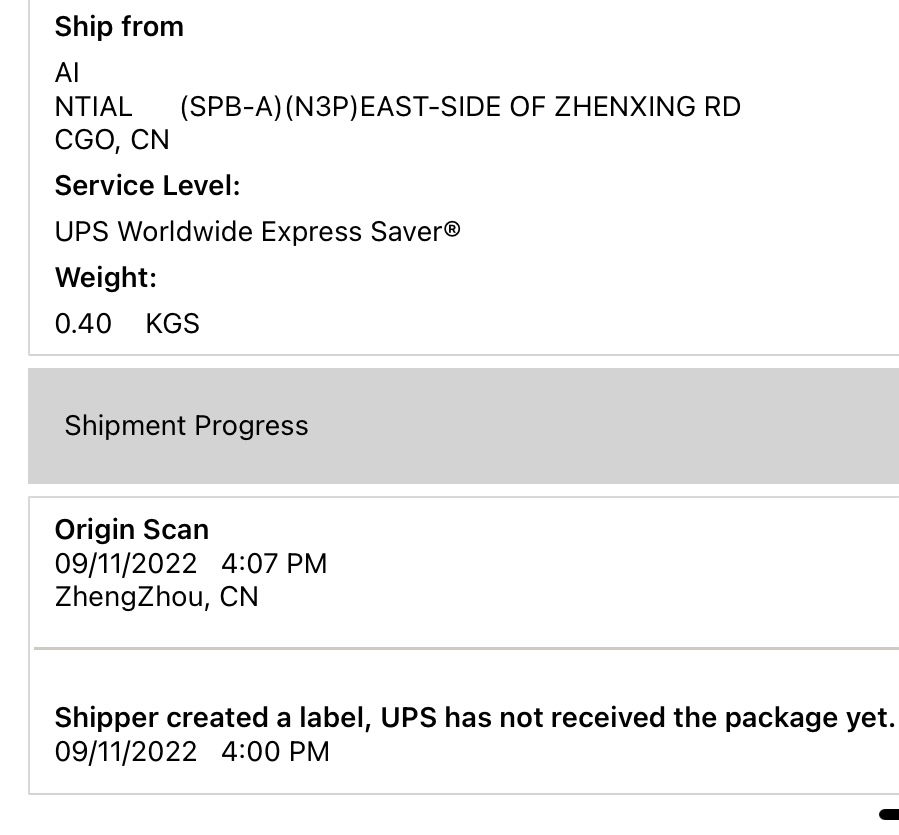This screenshot has width=899, height=835.
Task: Select the East-Side of Zhenxing Rd address
Action: point(550,106)
